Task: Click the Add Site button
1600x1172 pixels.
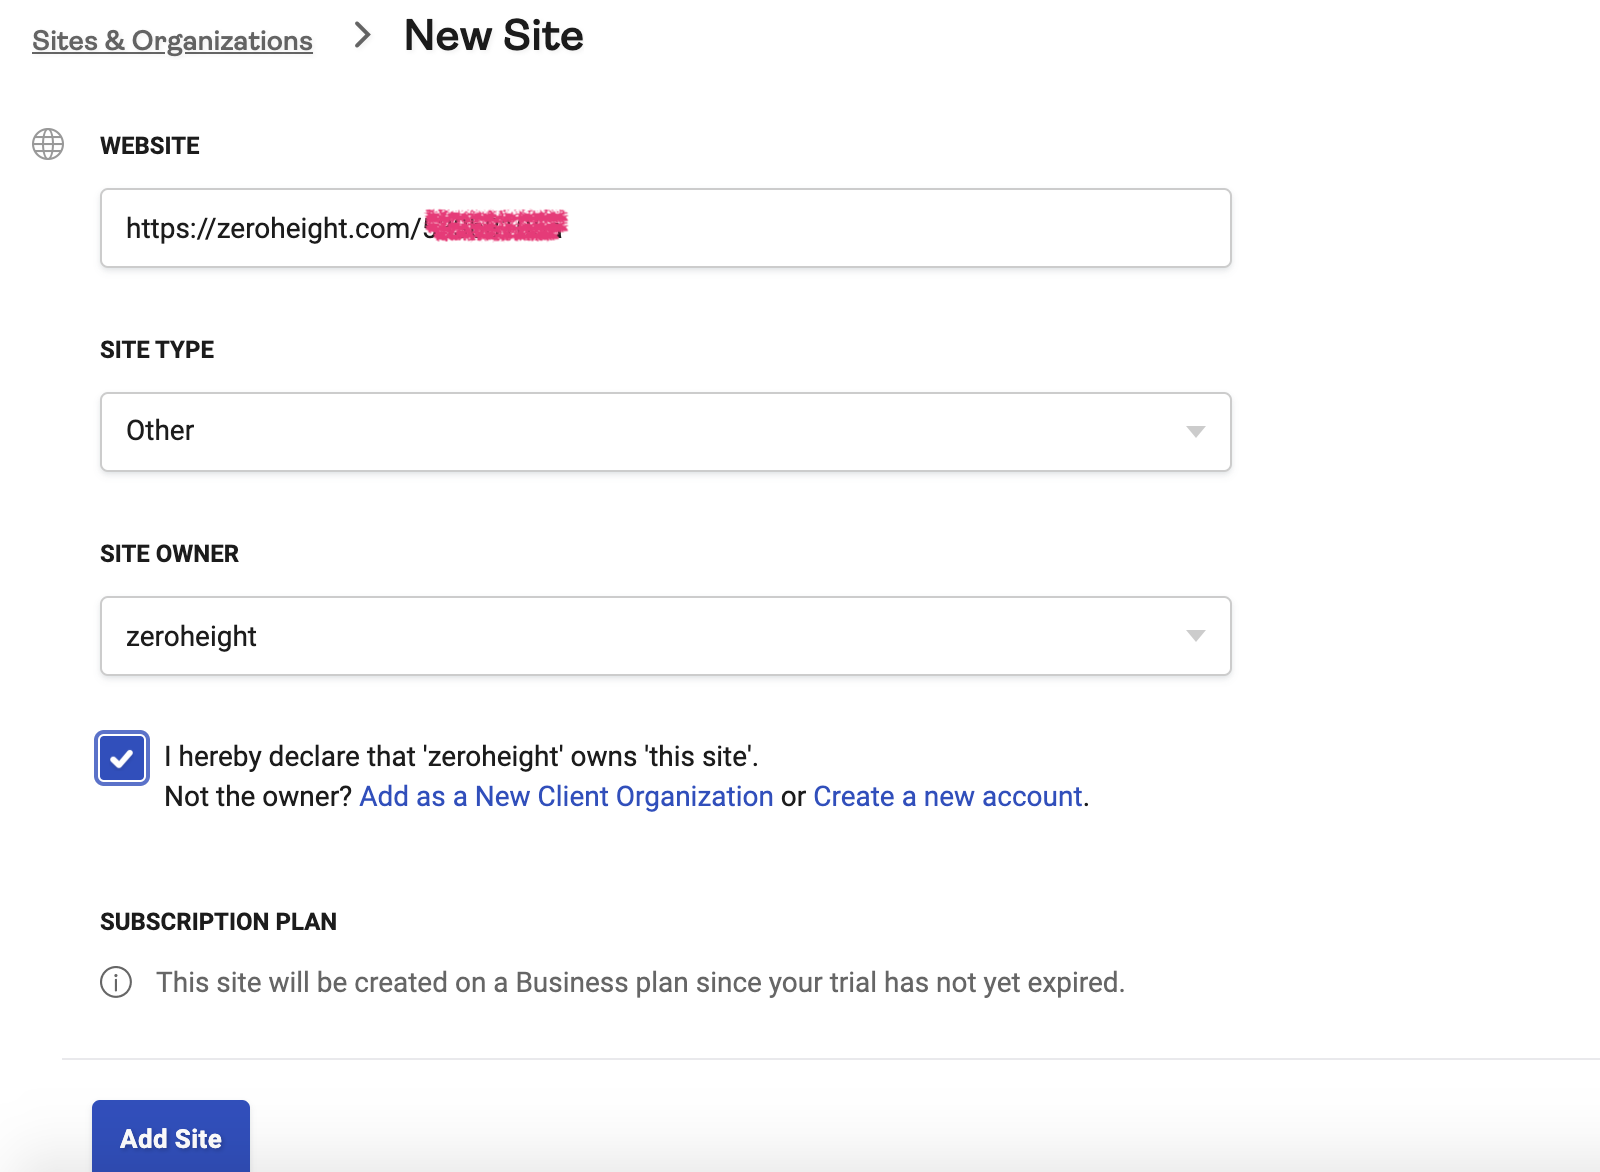Action: click(x=171, y=1138)
